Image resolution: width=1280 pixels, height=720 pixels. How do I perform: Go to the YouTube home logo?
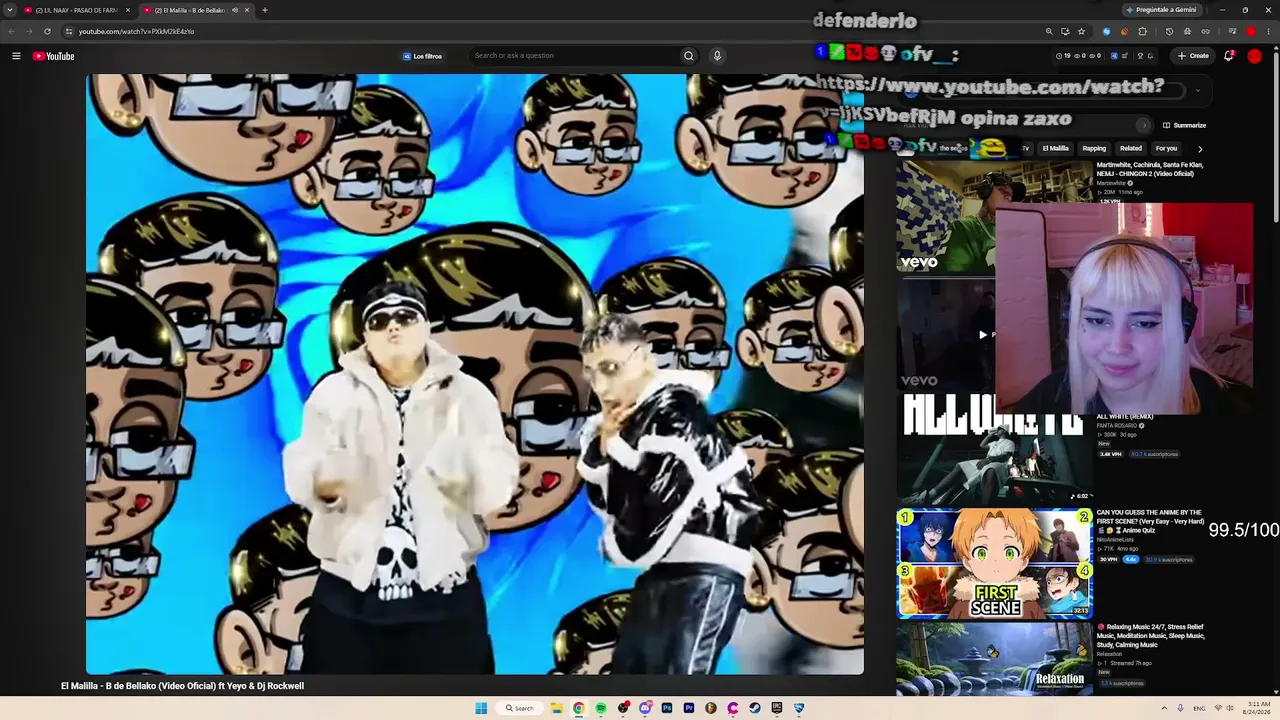coord(54,56)
